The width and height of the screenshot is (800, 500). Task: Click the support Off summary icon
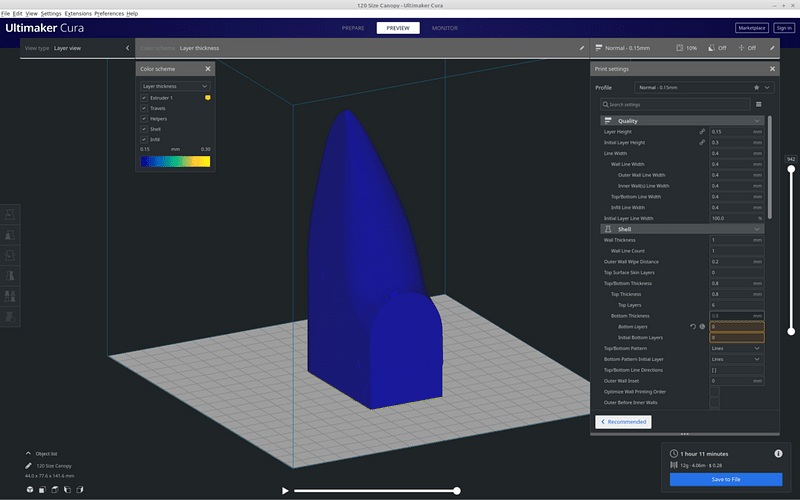(x=711, y=48)
